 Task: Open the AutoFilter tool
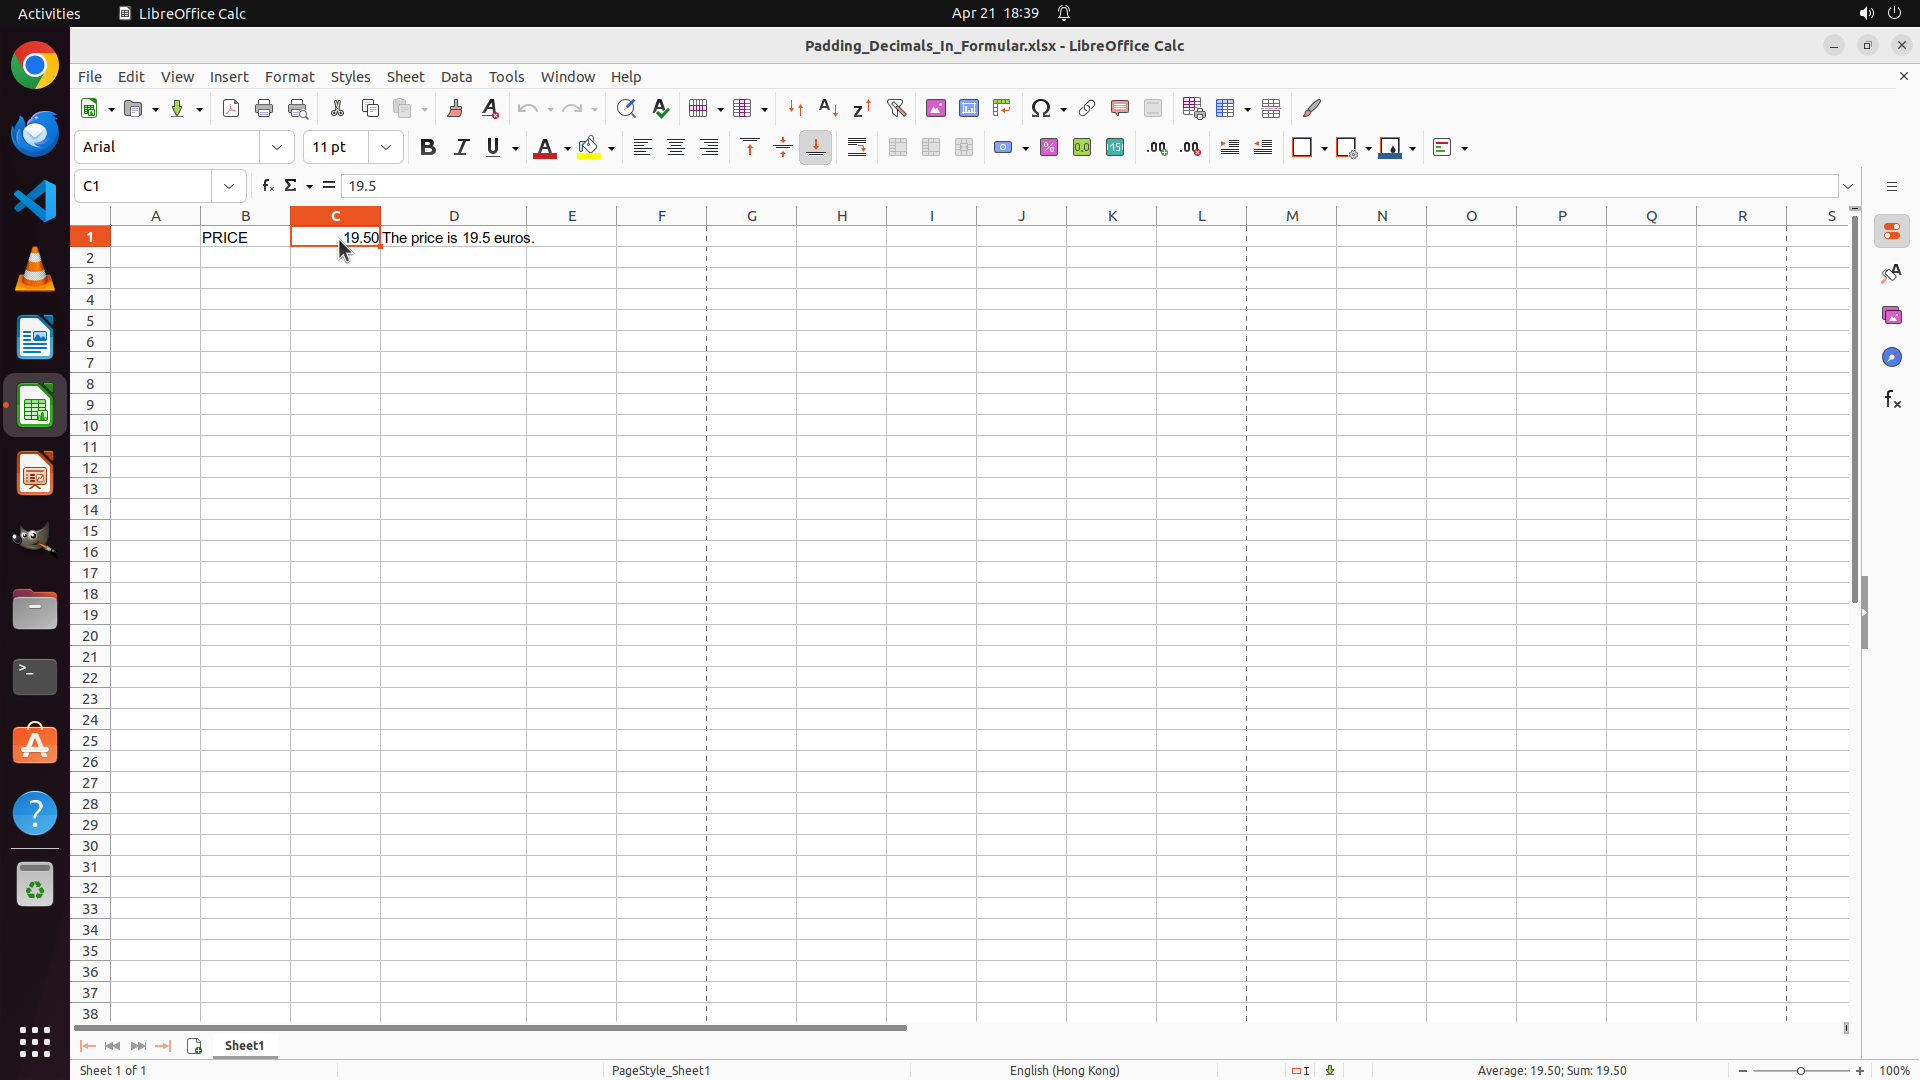(x=896, y=108)
